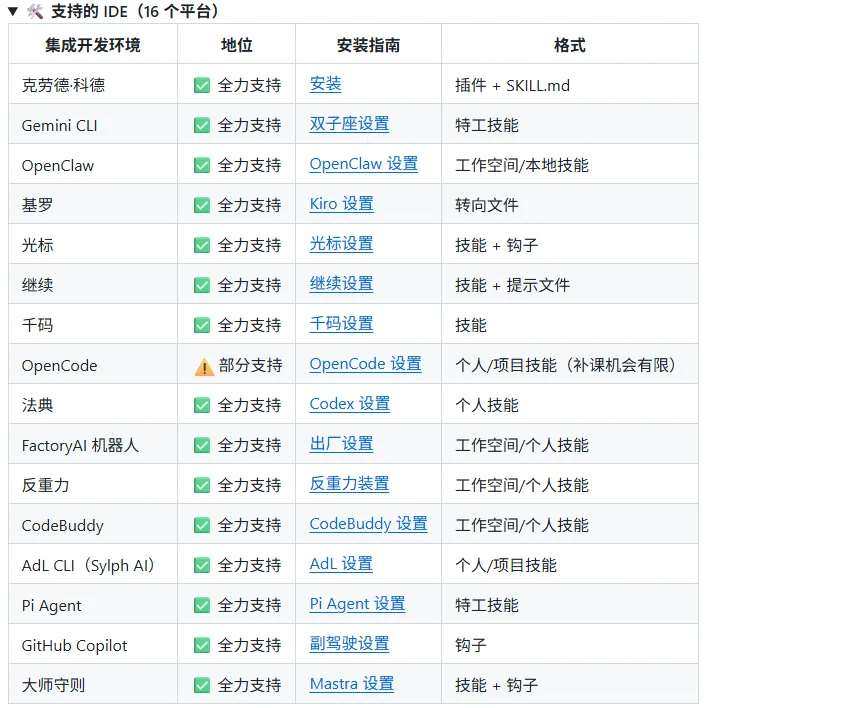Image resolution: width=860 pixels, height=708 pixels.
Task: Open the 继续设置 link
Action: [341, 284]
